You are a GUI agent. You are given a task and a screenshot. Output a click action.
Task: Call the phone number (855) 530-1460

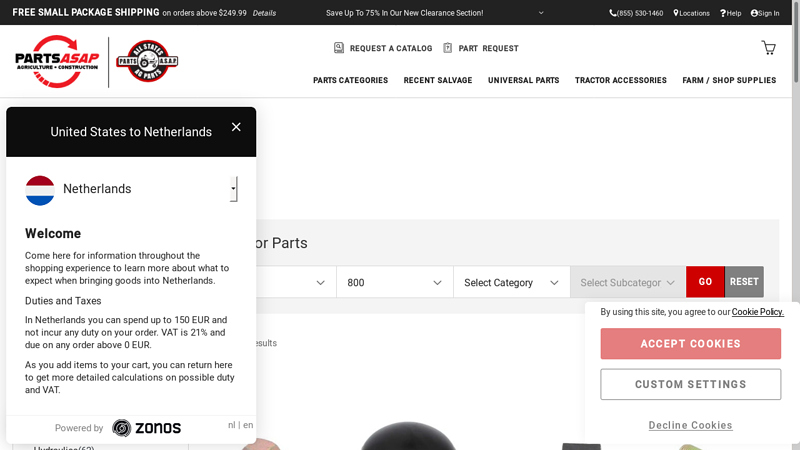click(x=636, y=13)
